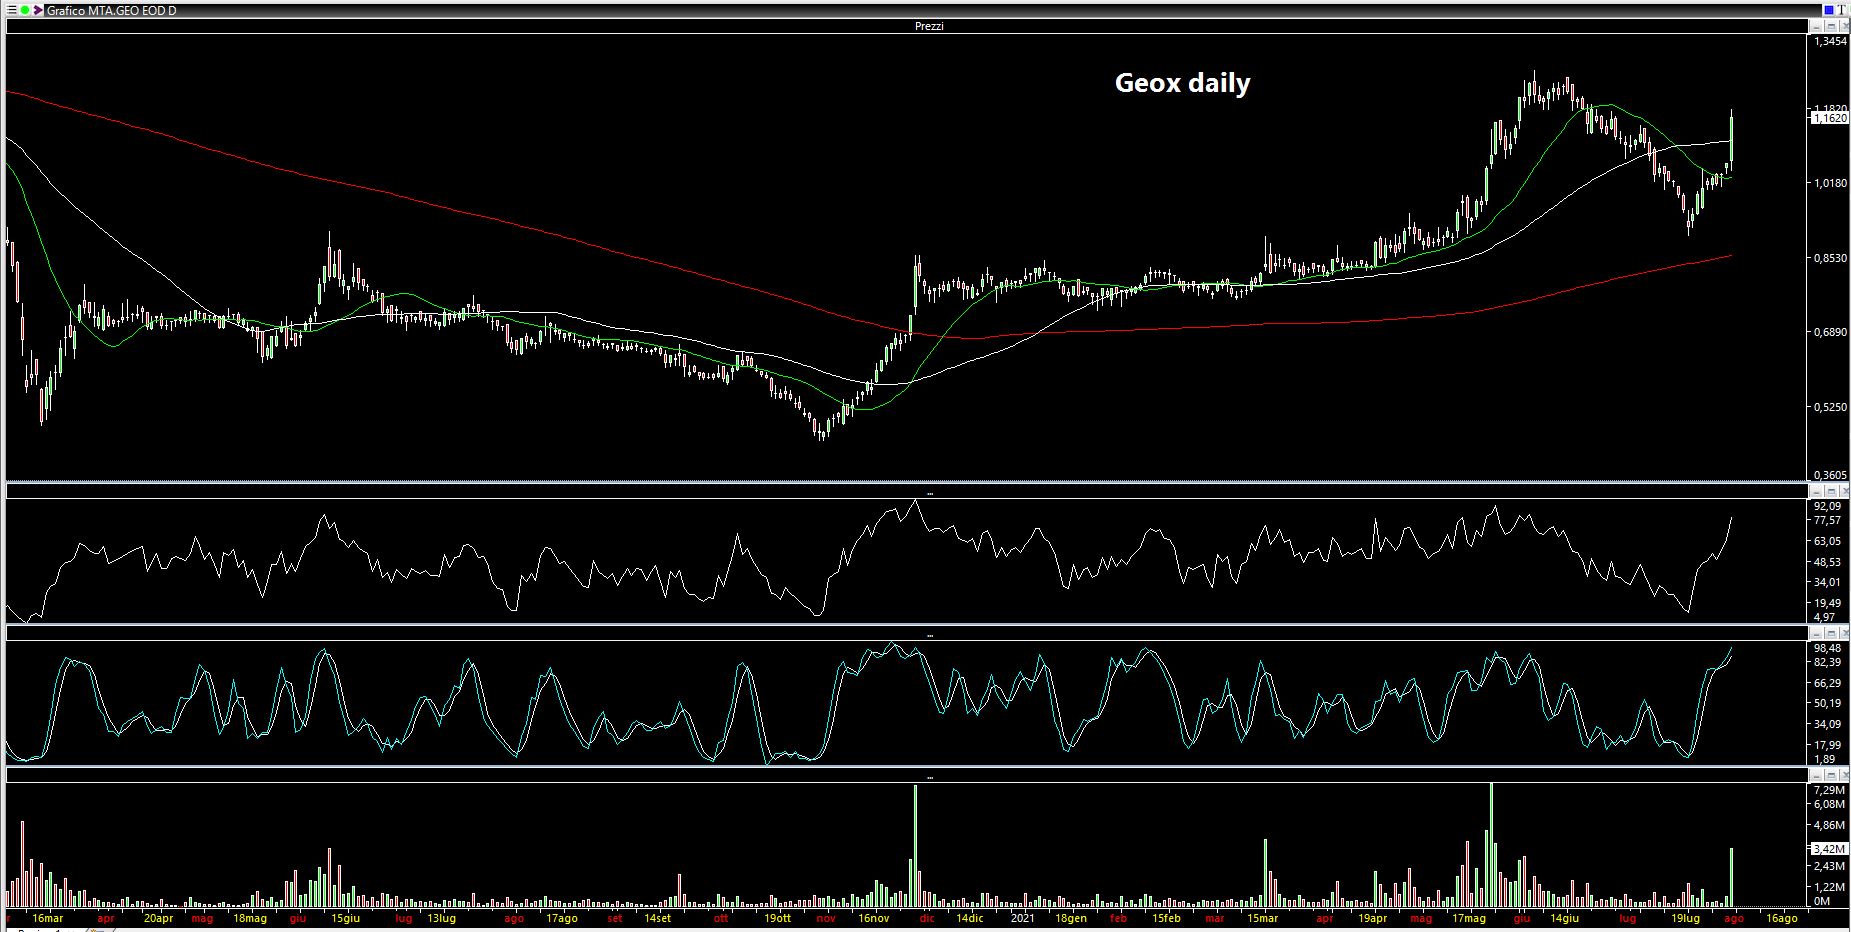
Task: Open the chart menu (hamburger icon)
Action: click(x=11, y=10)
